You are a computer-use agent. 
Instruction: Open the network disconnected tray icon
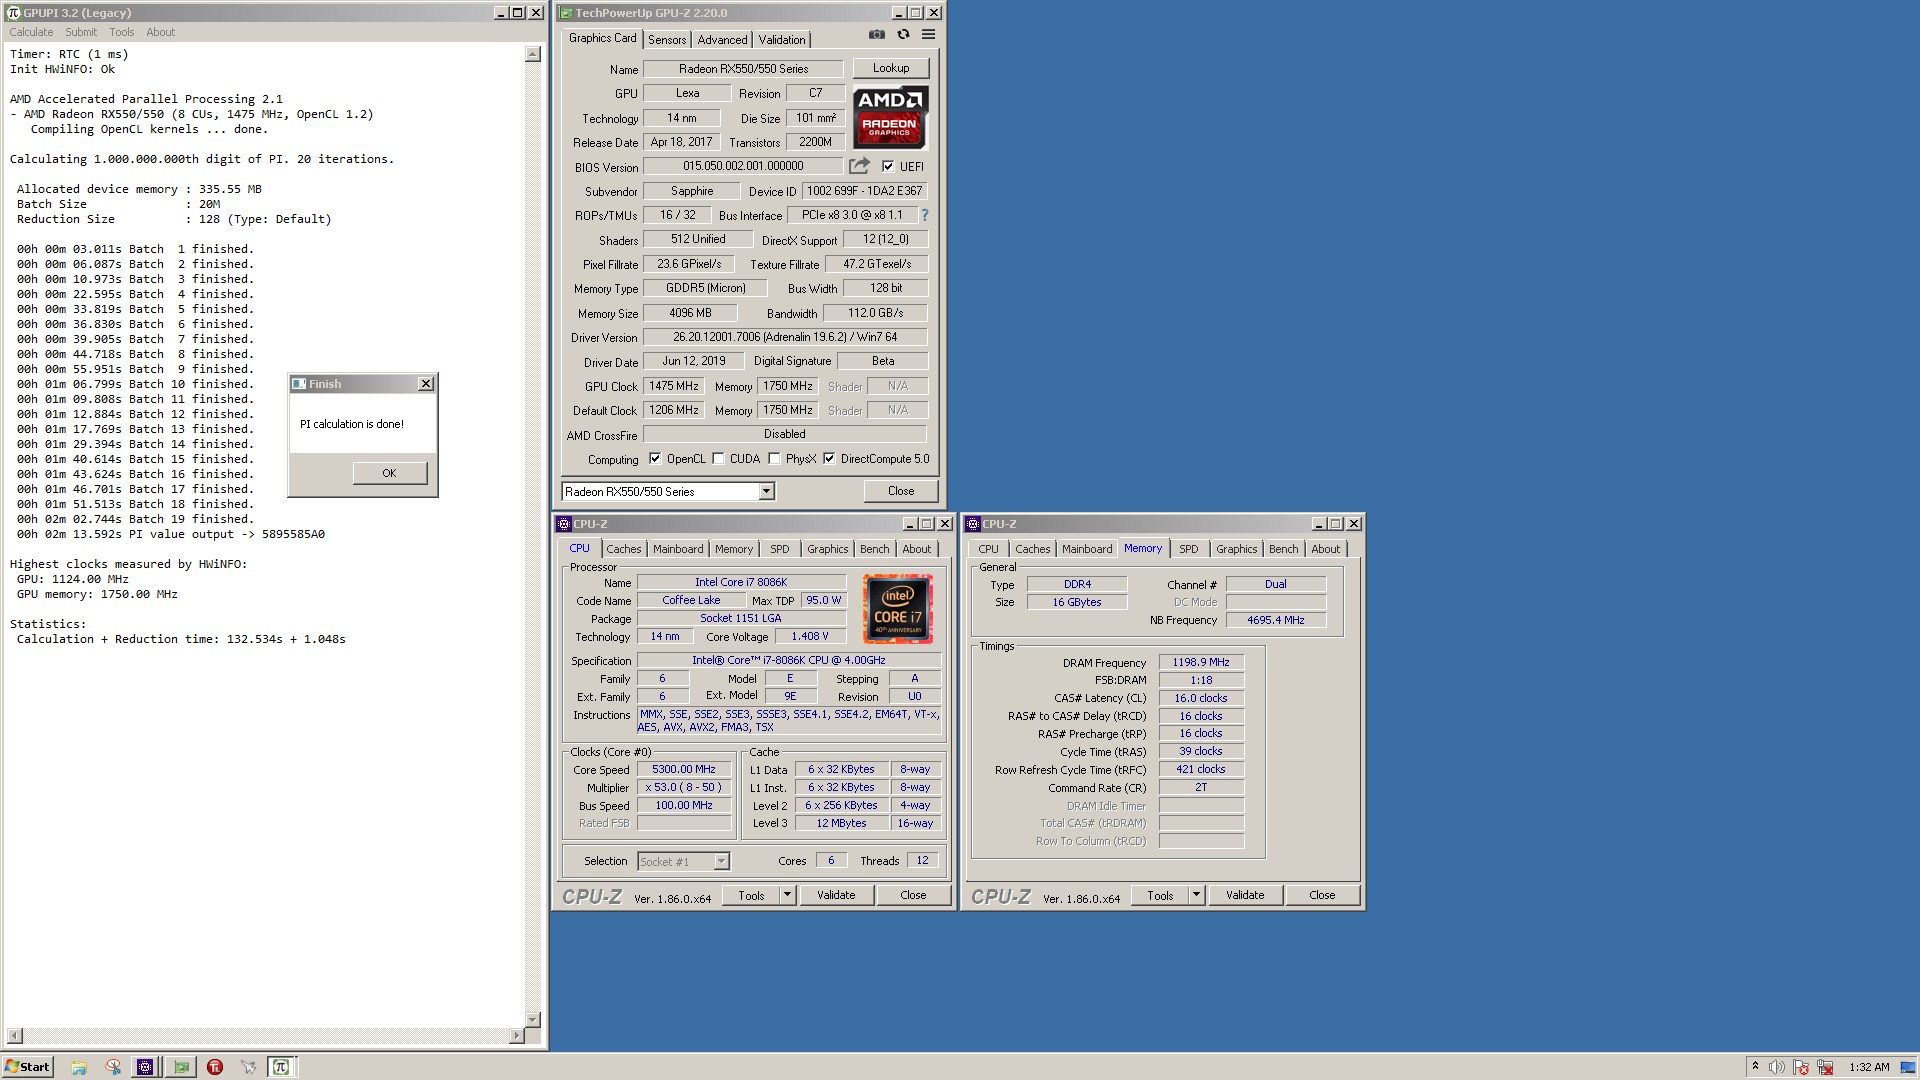click(1825, 1067)
